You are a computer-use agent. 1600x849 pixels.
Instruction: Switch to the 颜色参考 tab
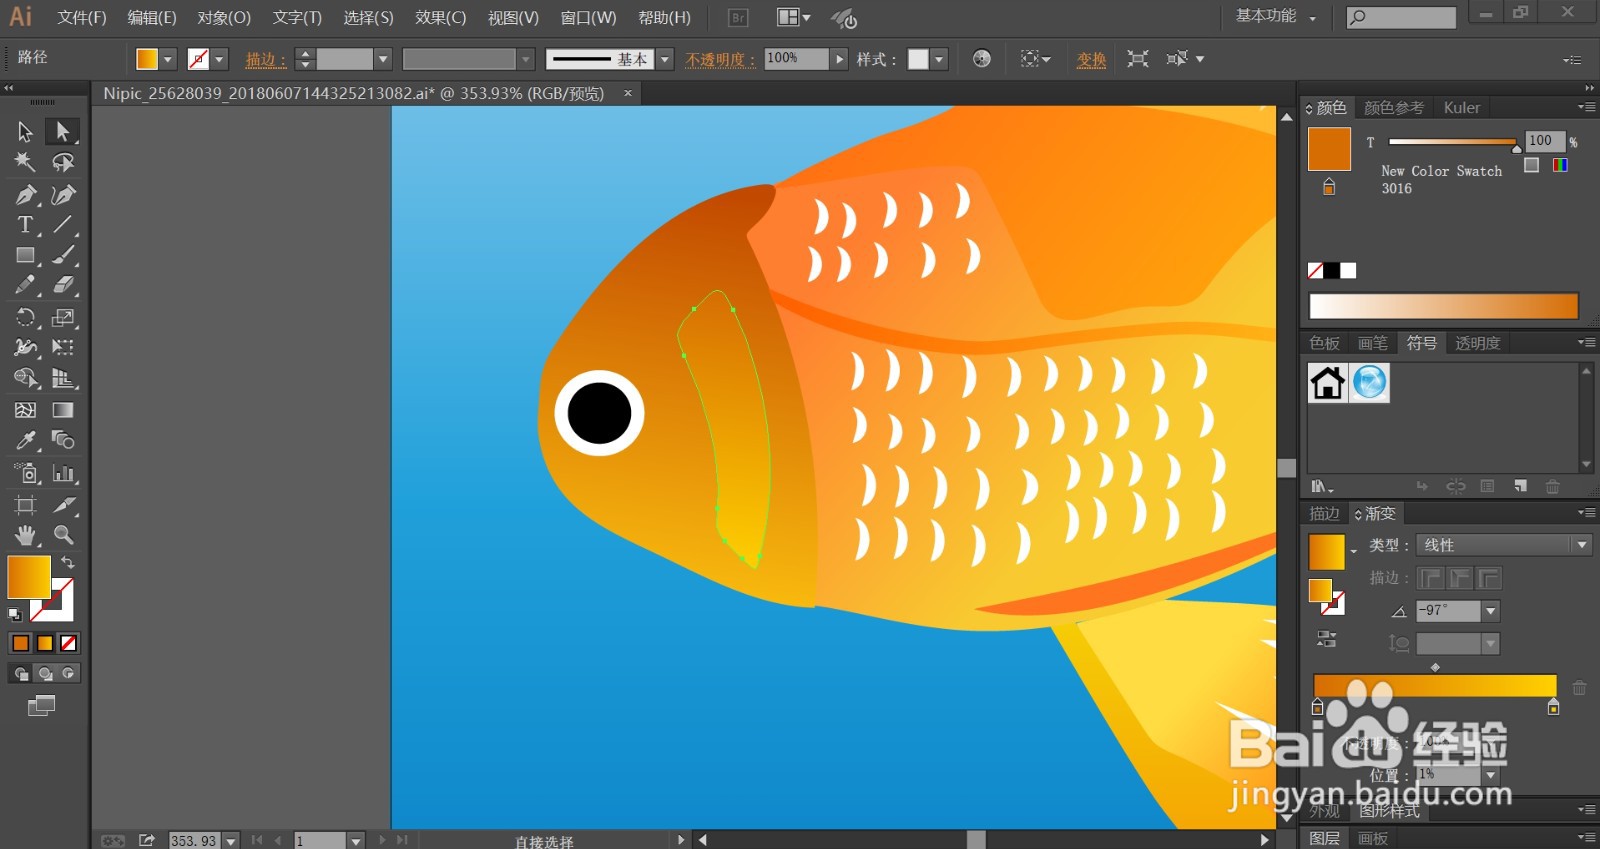(1394, 108)
